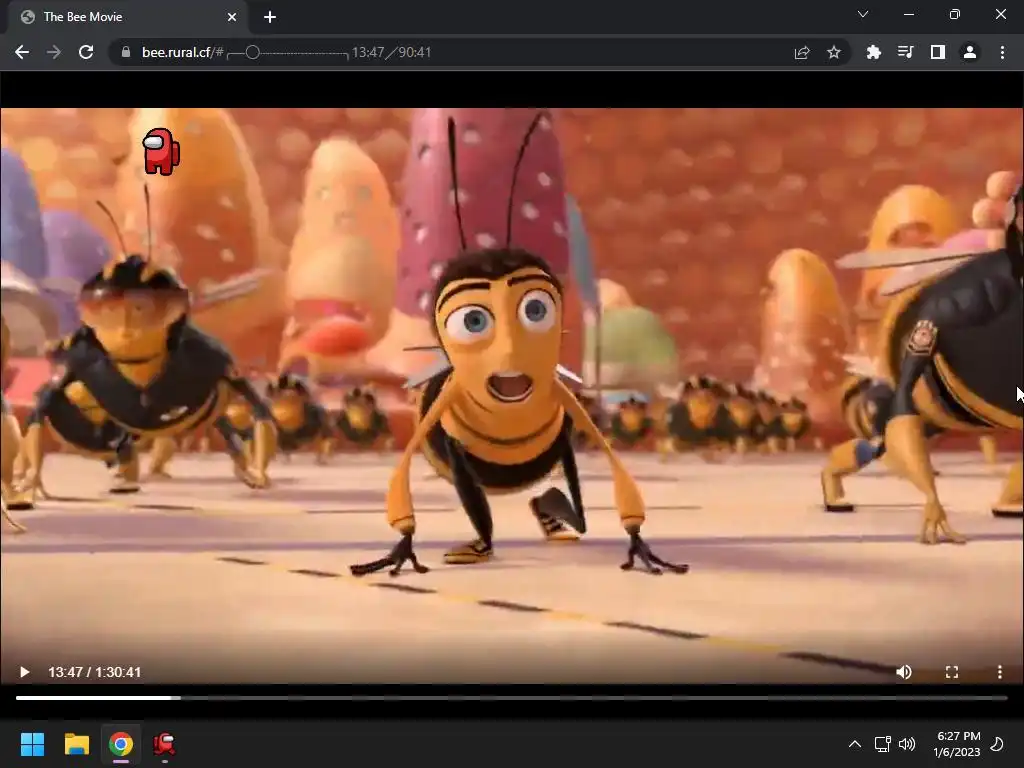
Task: Open the Windows Start menu
Action: 32,744
